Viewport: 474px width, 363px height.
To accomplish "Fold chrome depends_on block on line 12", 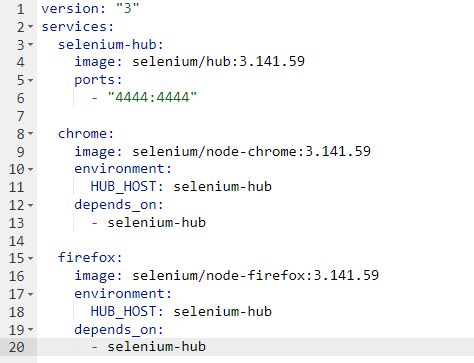I will point(31,205).
